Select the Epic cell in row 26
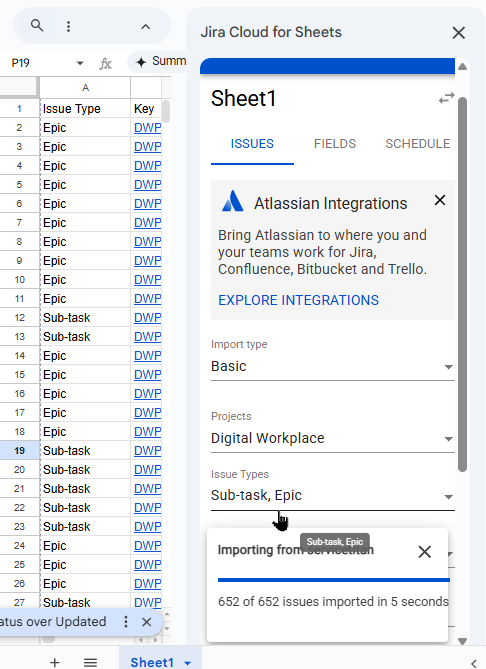The height and width of the screenshot is (669, 486). point(85,584)
